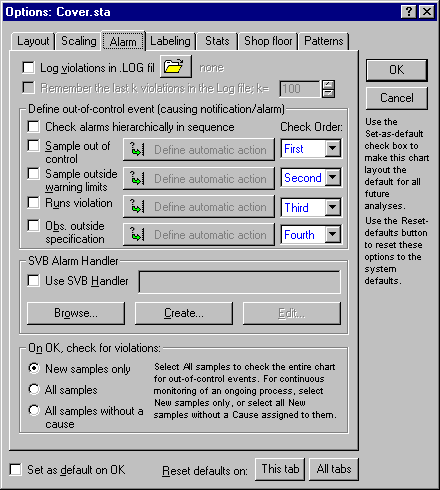Click the k violations value field
The height and width of the screenshot is (490, 440).
tap(299, 89)
